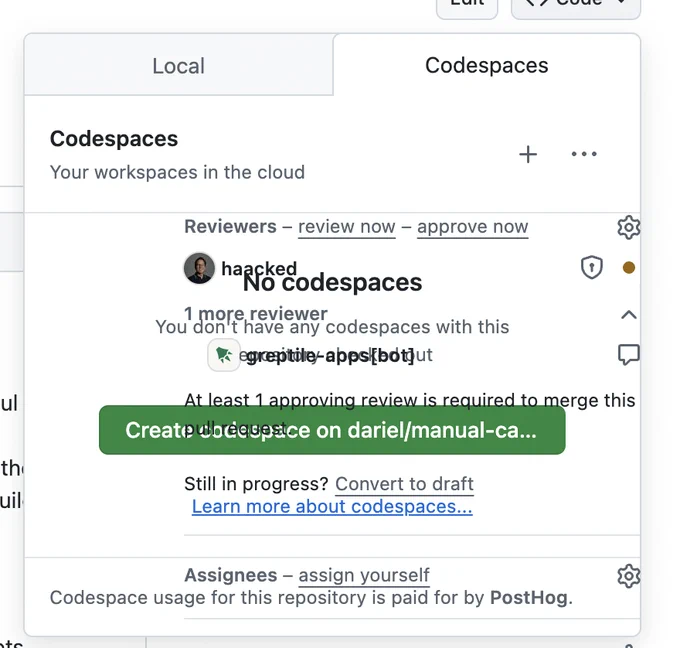The width and height of the screenshot is (680, 648).
Task: Click the plus icon to create codespace
Action: pos(528,154)
